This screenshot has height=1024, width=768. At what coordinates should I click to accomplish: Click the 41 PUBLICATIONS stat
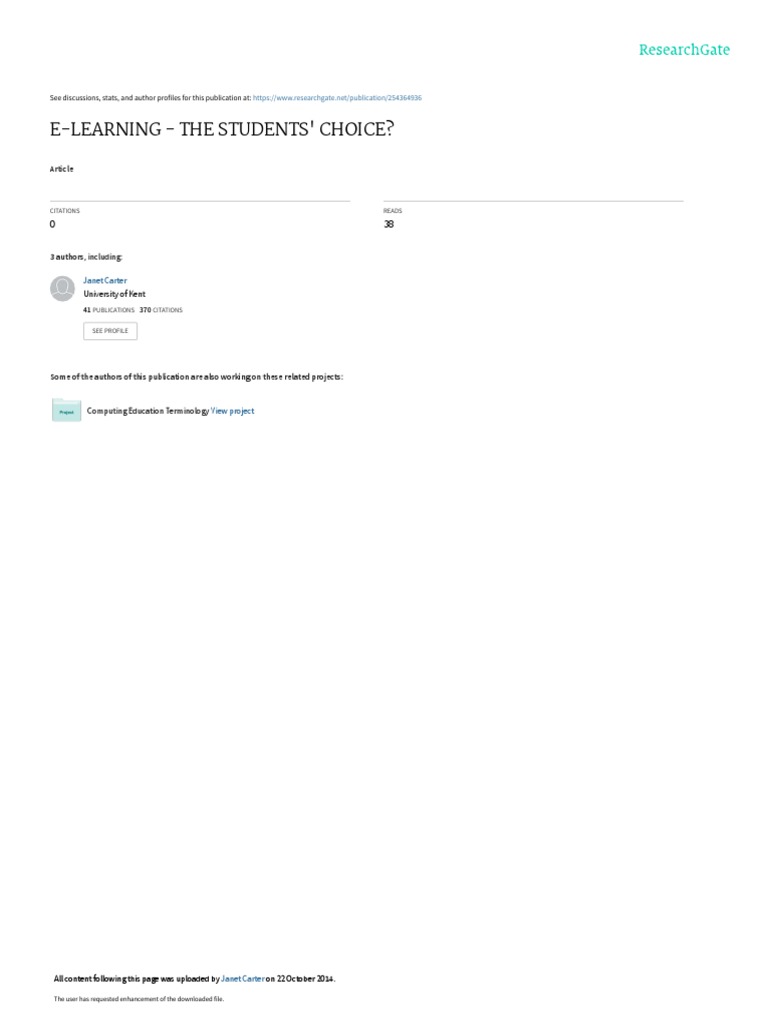(x=108, y=310)
